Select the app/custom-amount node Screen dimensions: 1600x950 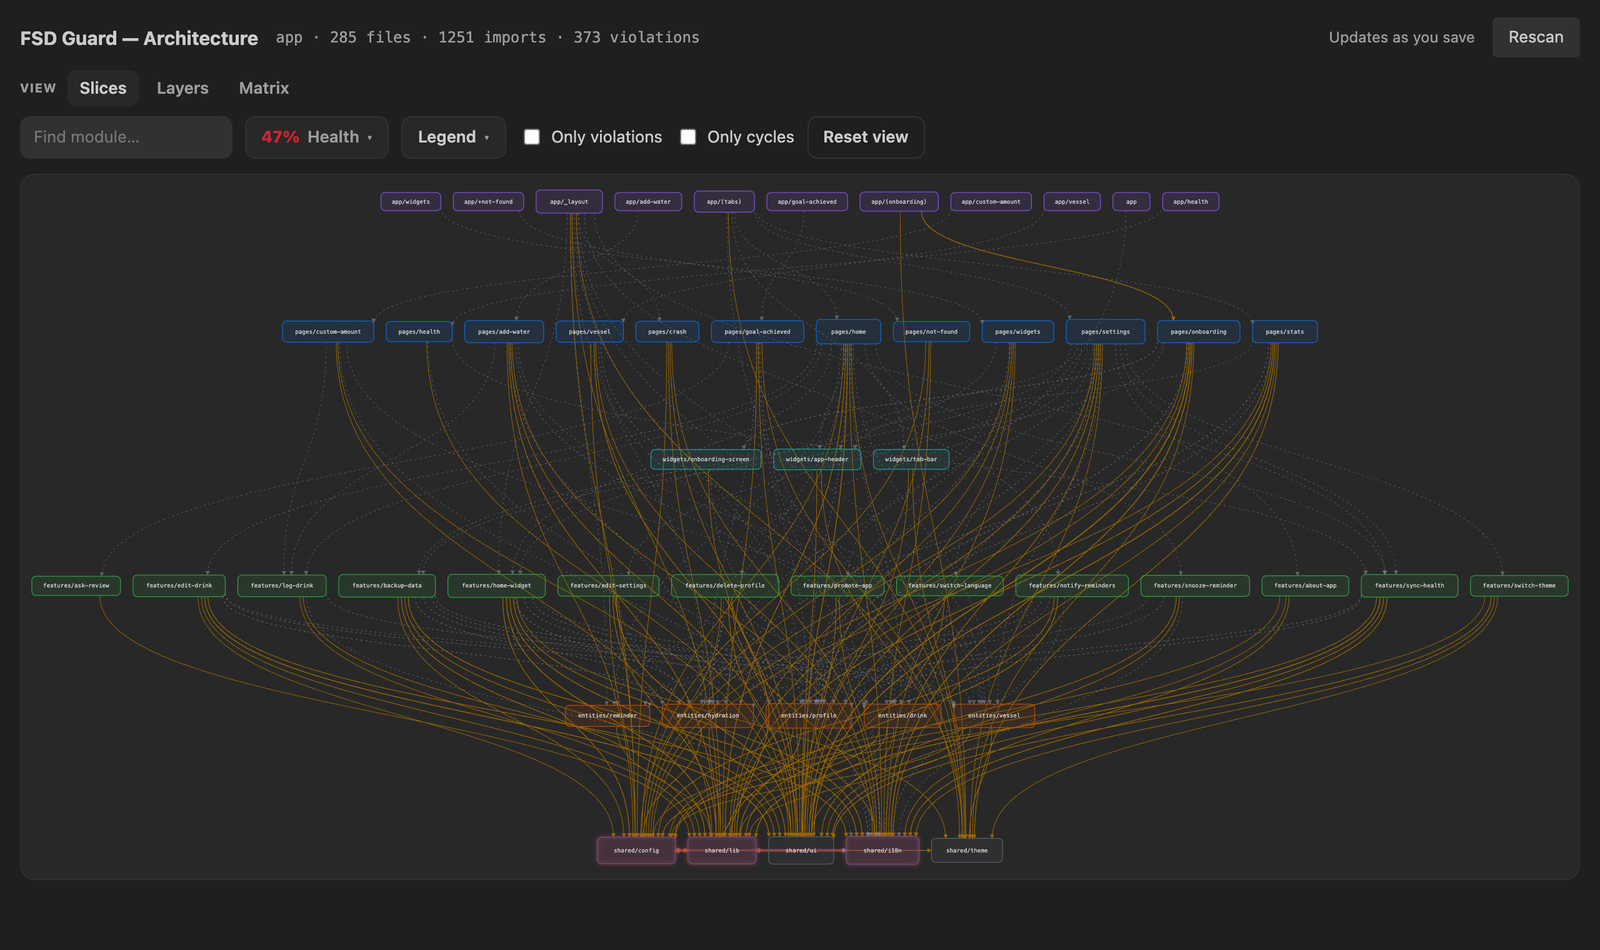[x=991, y=202]
